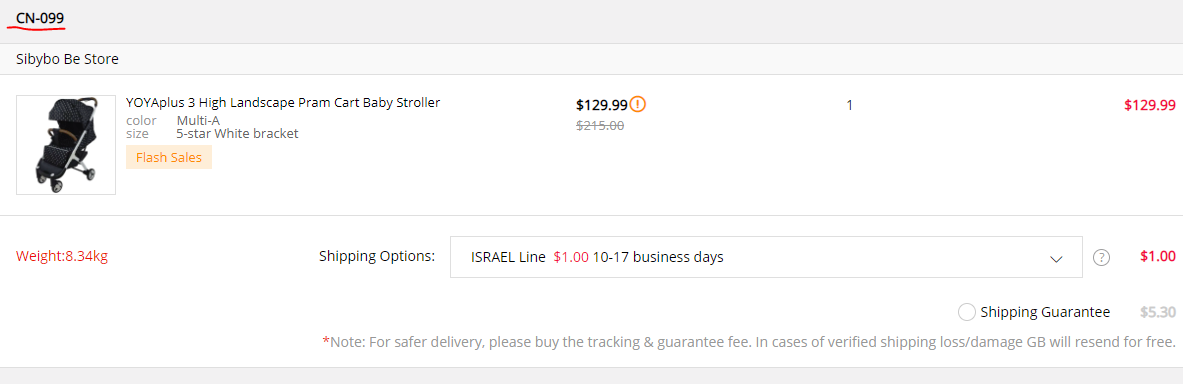Click the item quantity value 1
The image size is (1183, 384).
click(x=850, y=105)
